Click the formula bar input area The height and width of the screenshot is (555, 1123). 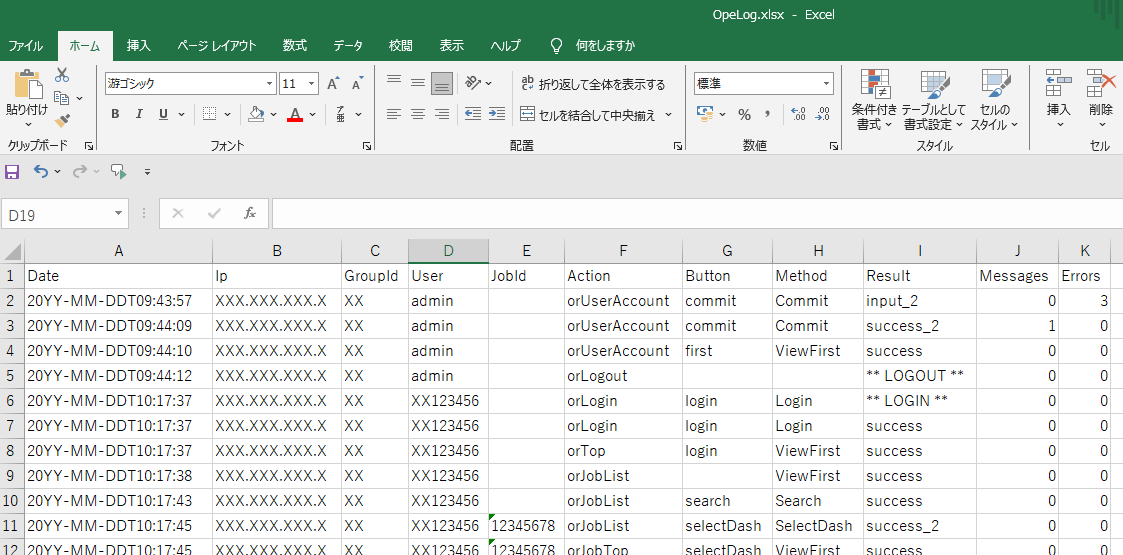pos(697,214)
